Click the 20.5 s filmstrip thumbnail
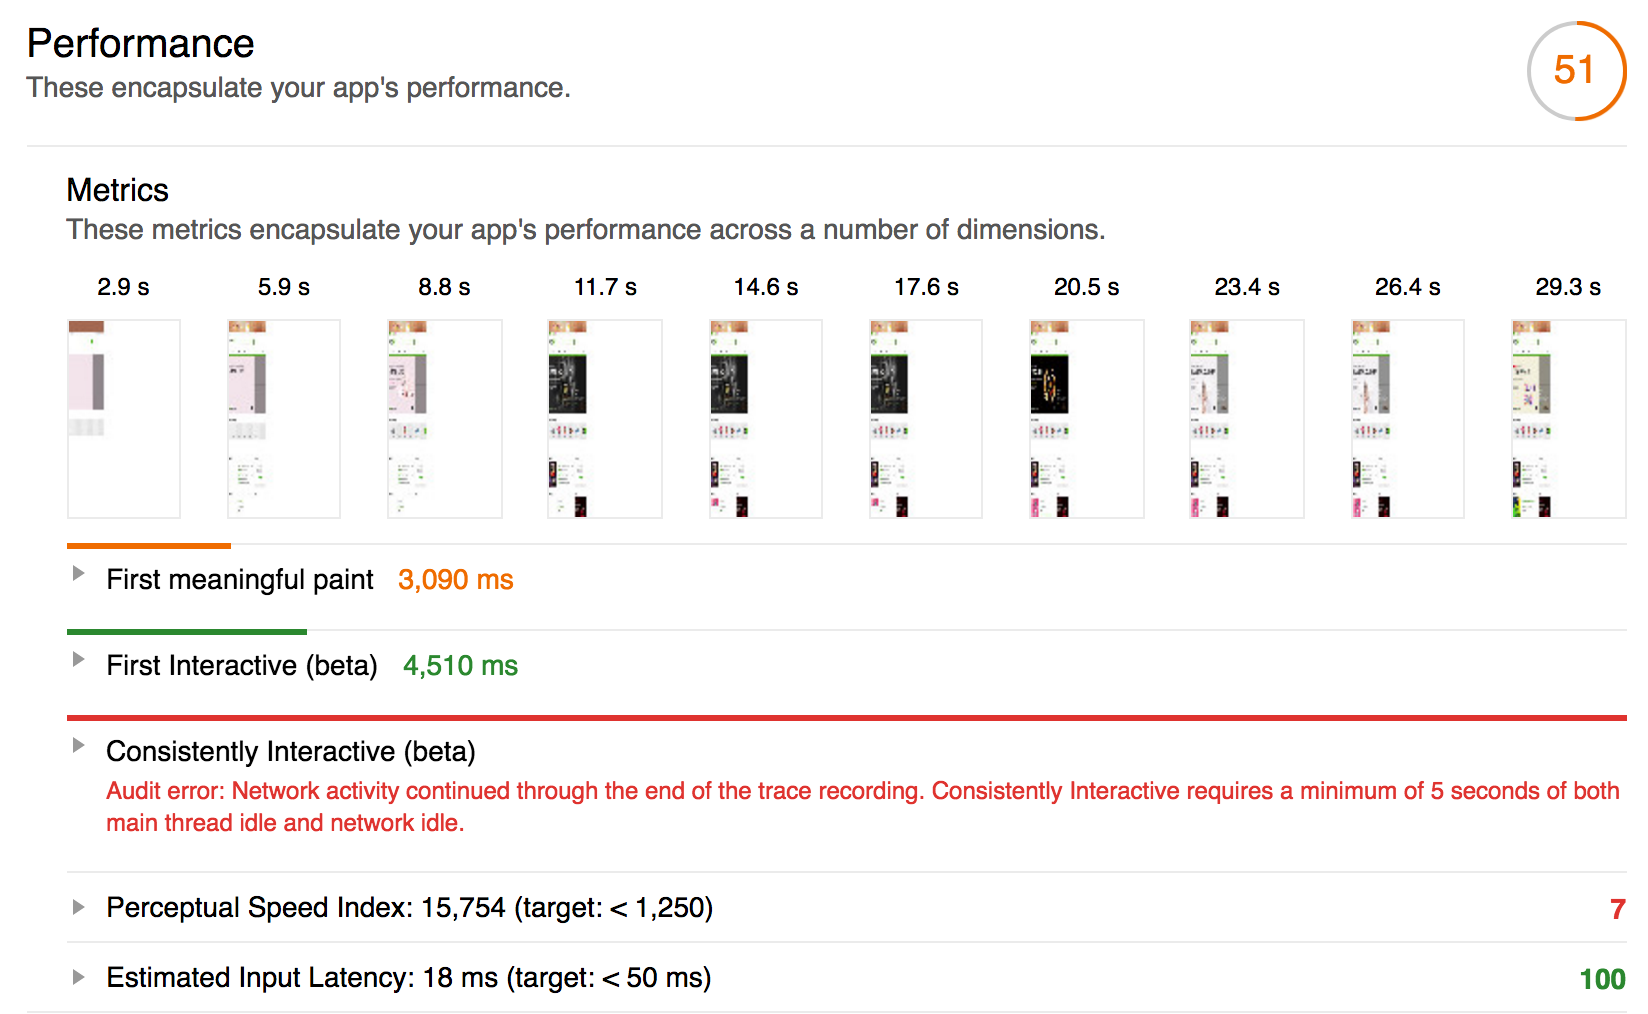The width and height of the screenshot is (1648, 1014). (1087, 418)
